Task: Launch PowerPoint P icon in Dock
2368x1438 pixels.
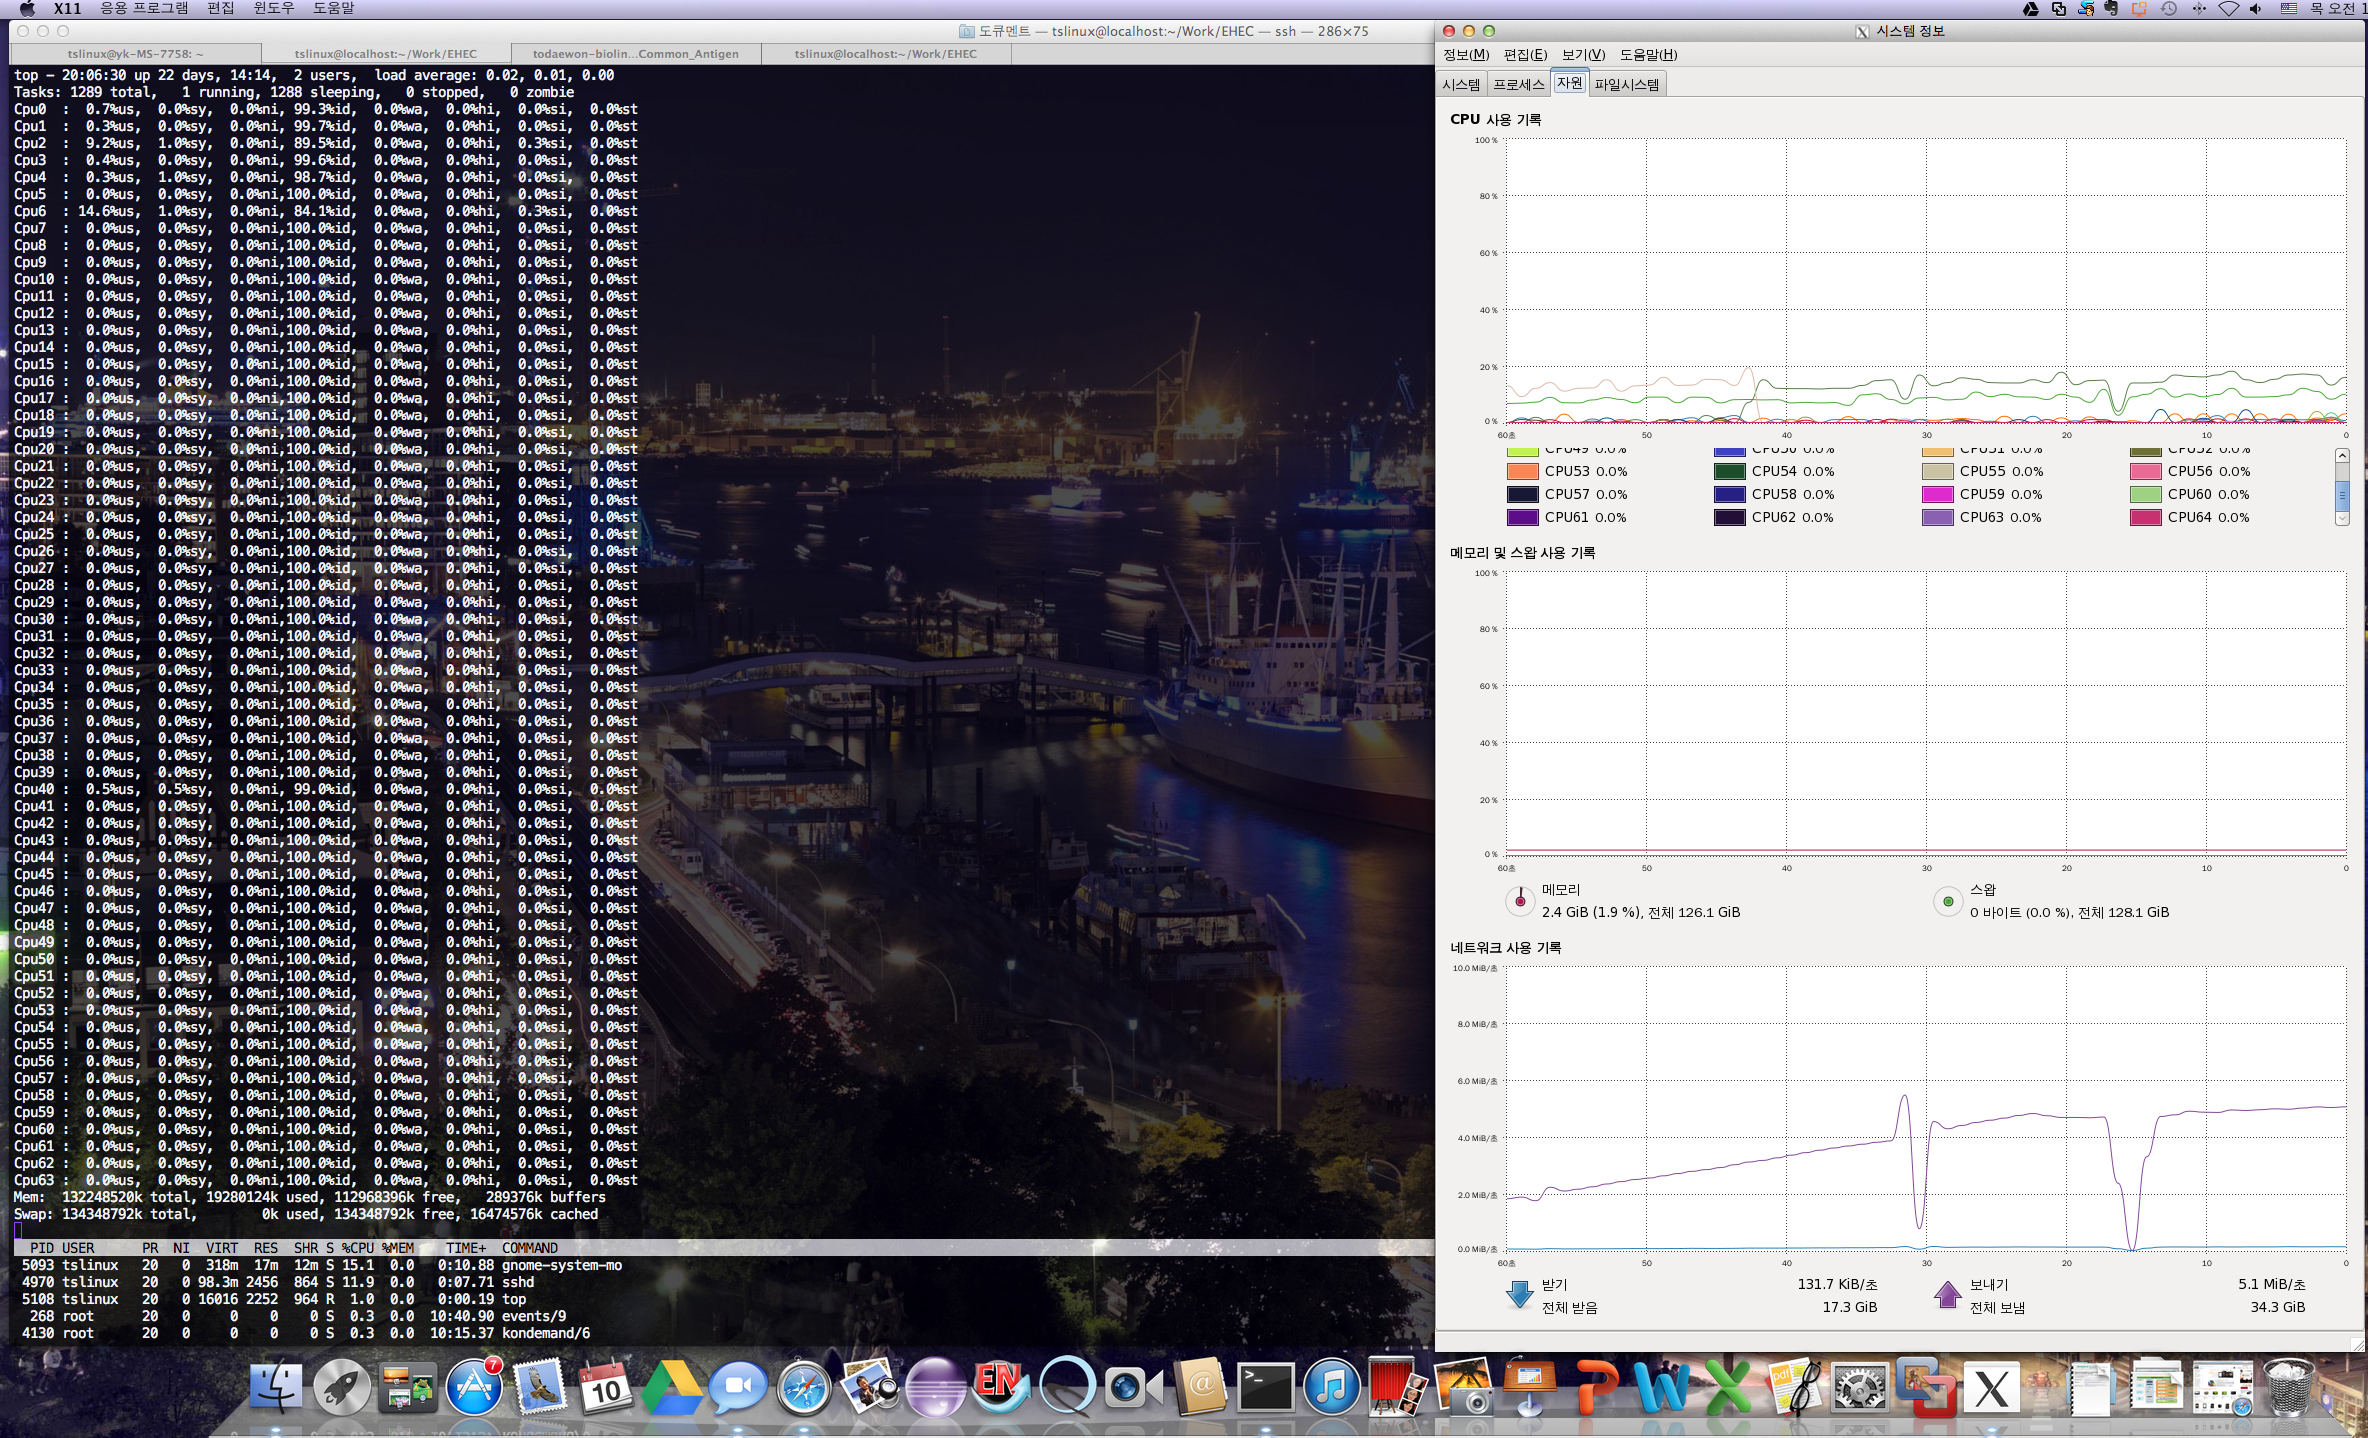Action: point(1597,1387)
